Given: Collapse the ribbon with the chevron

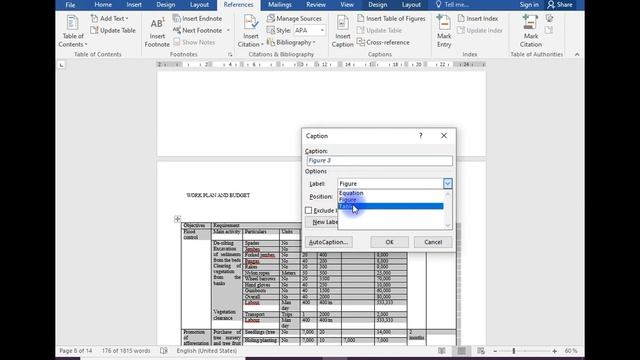Looking at the screenshot, I should 577,54.
